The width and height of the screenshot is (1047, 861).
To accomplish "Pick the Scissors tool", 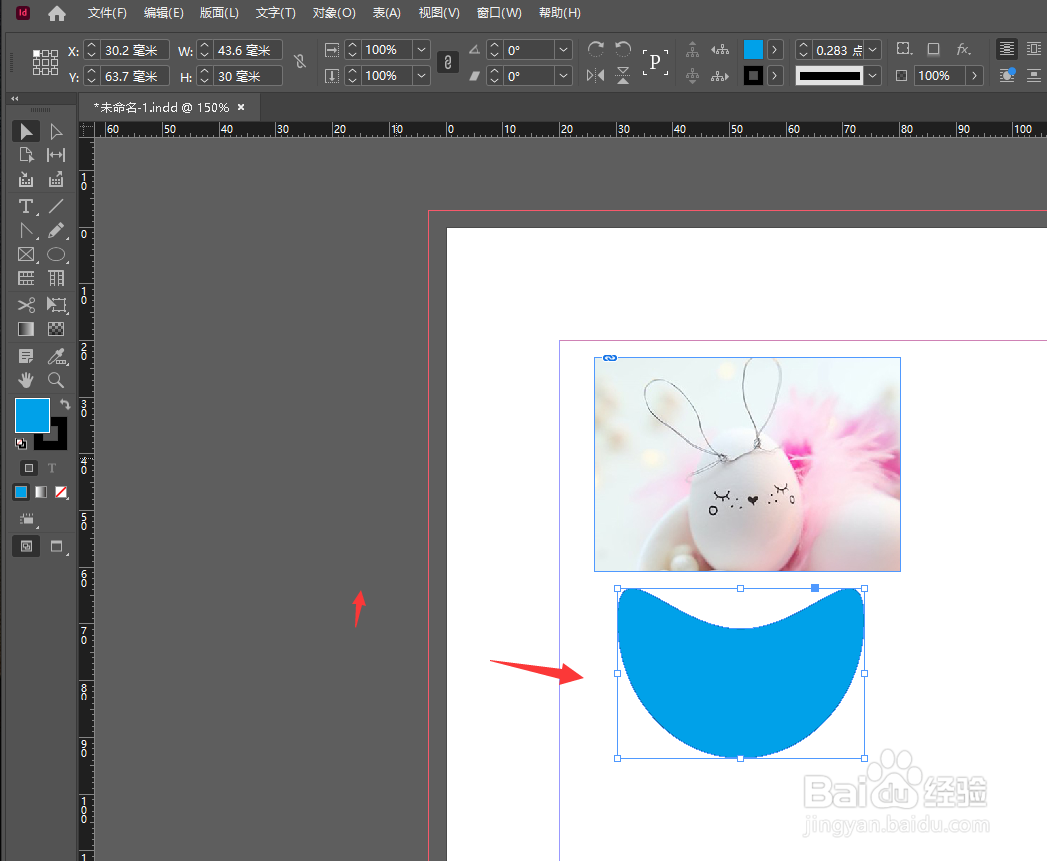I will [x=26, y=305].
